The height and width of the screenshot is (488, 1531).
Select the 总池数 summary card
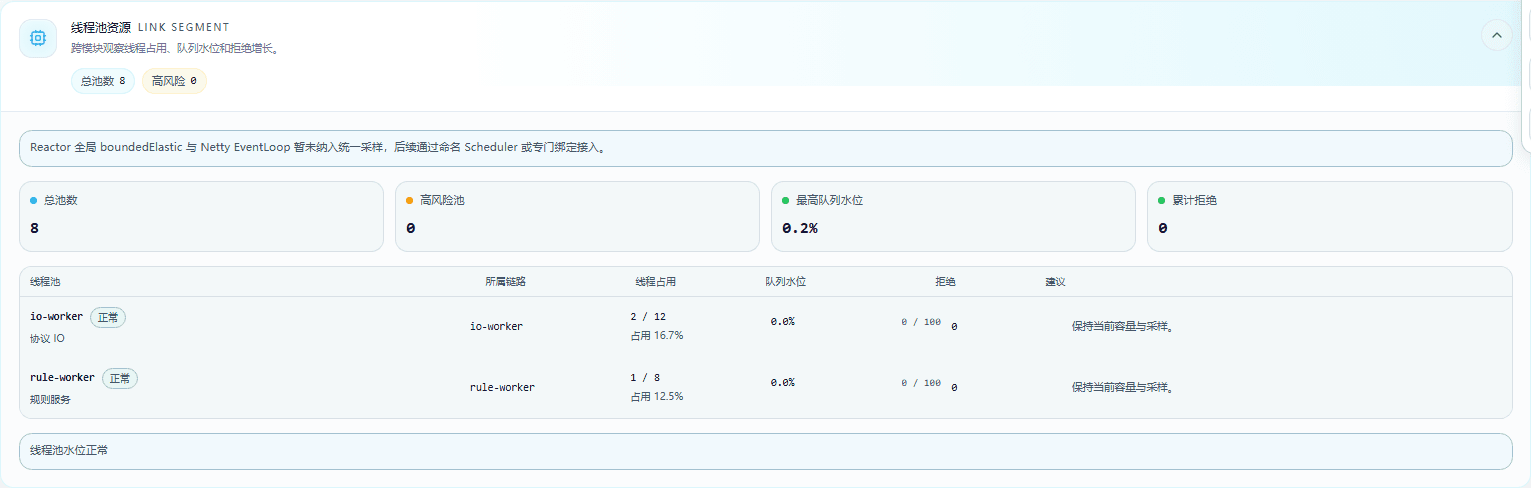click(x=201, y=216)
